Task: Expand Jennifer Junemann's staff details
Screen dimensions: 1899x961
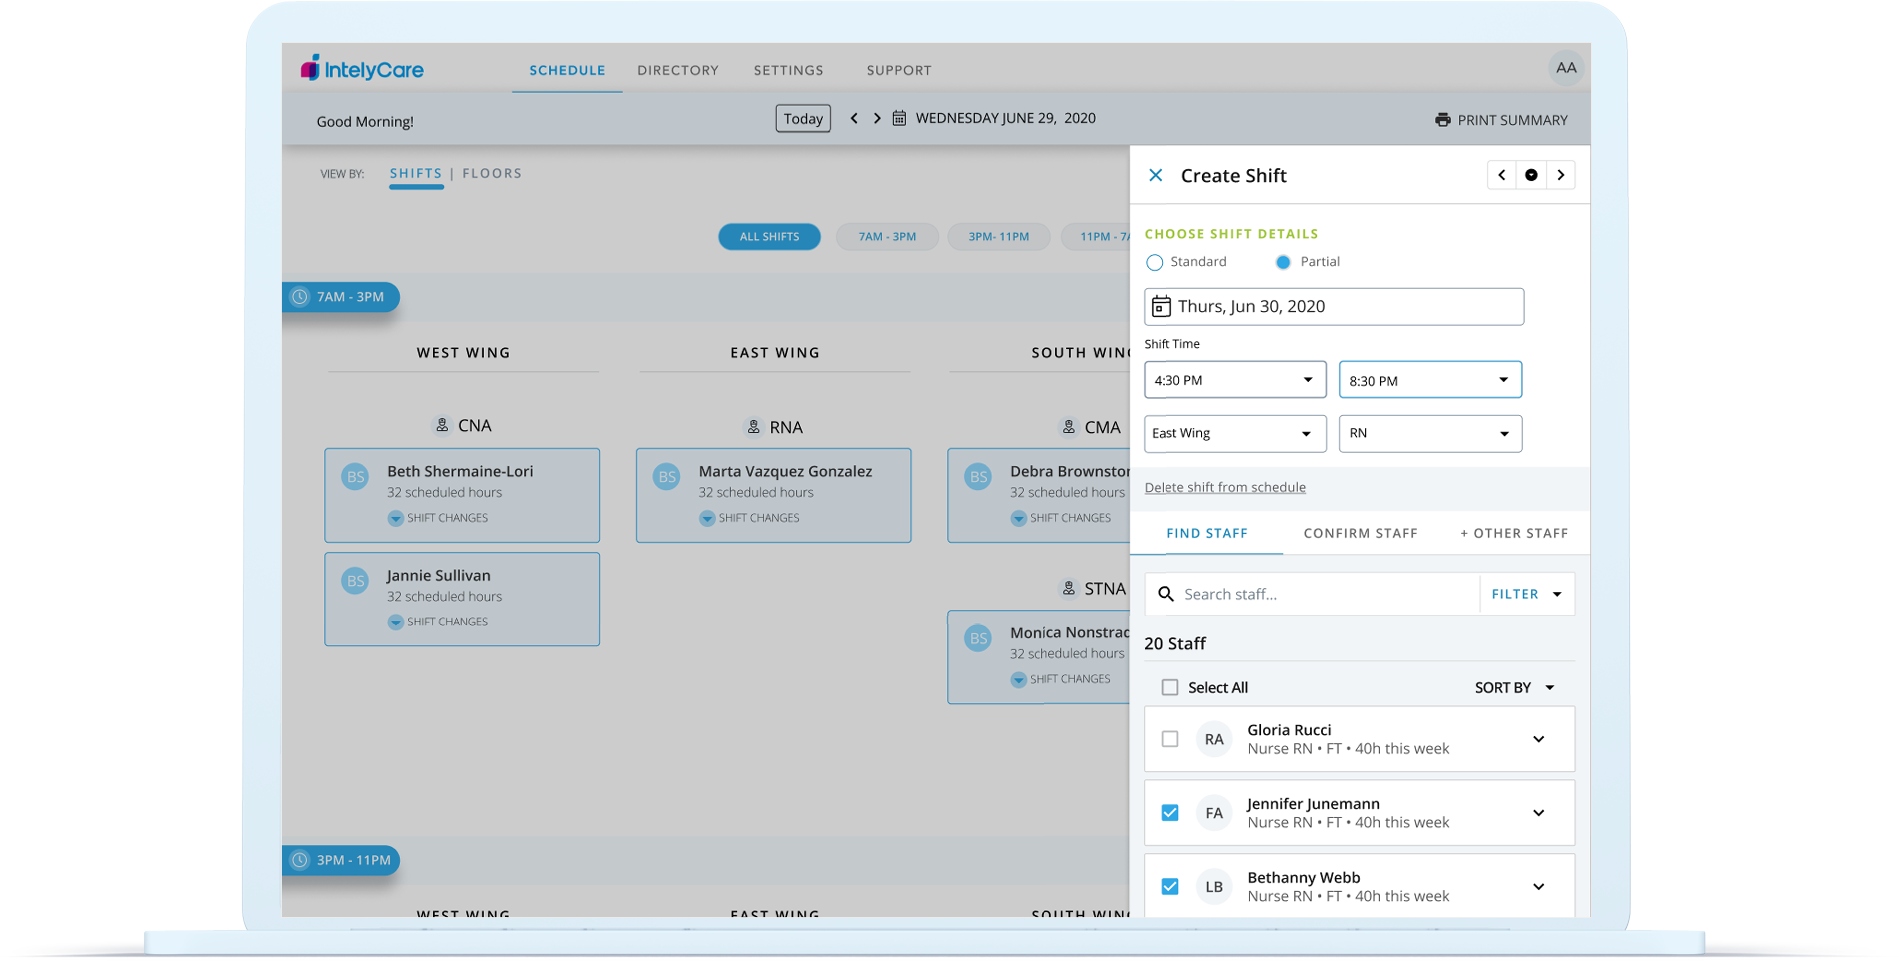Action: tap(1538, 813)
